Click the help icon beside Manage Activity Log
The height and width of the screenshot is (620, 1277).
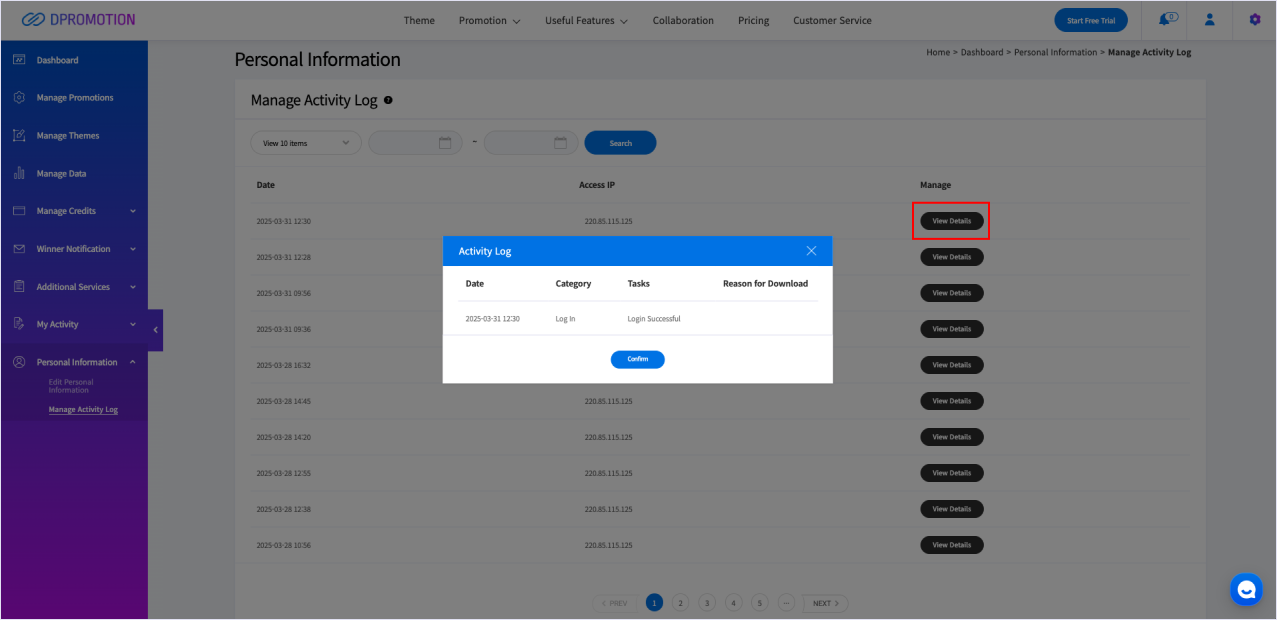point(388,101)
